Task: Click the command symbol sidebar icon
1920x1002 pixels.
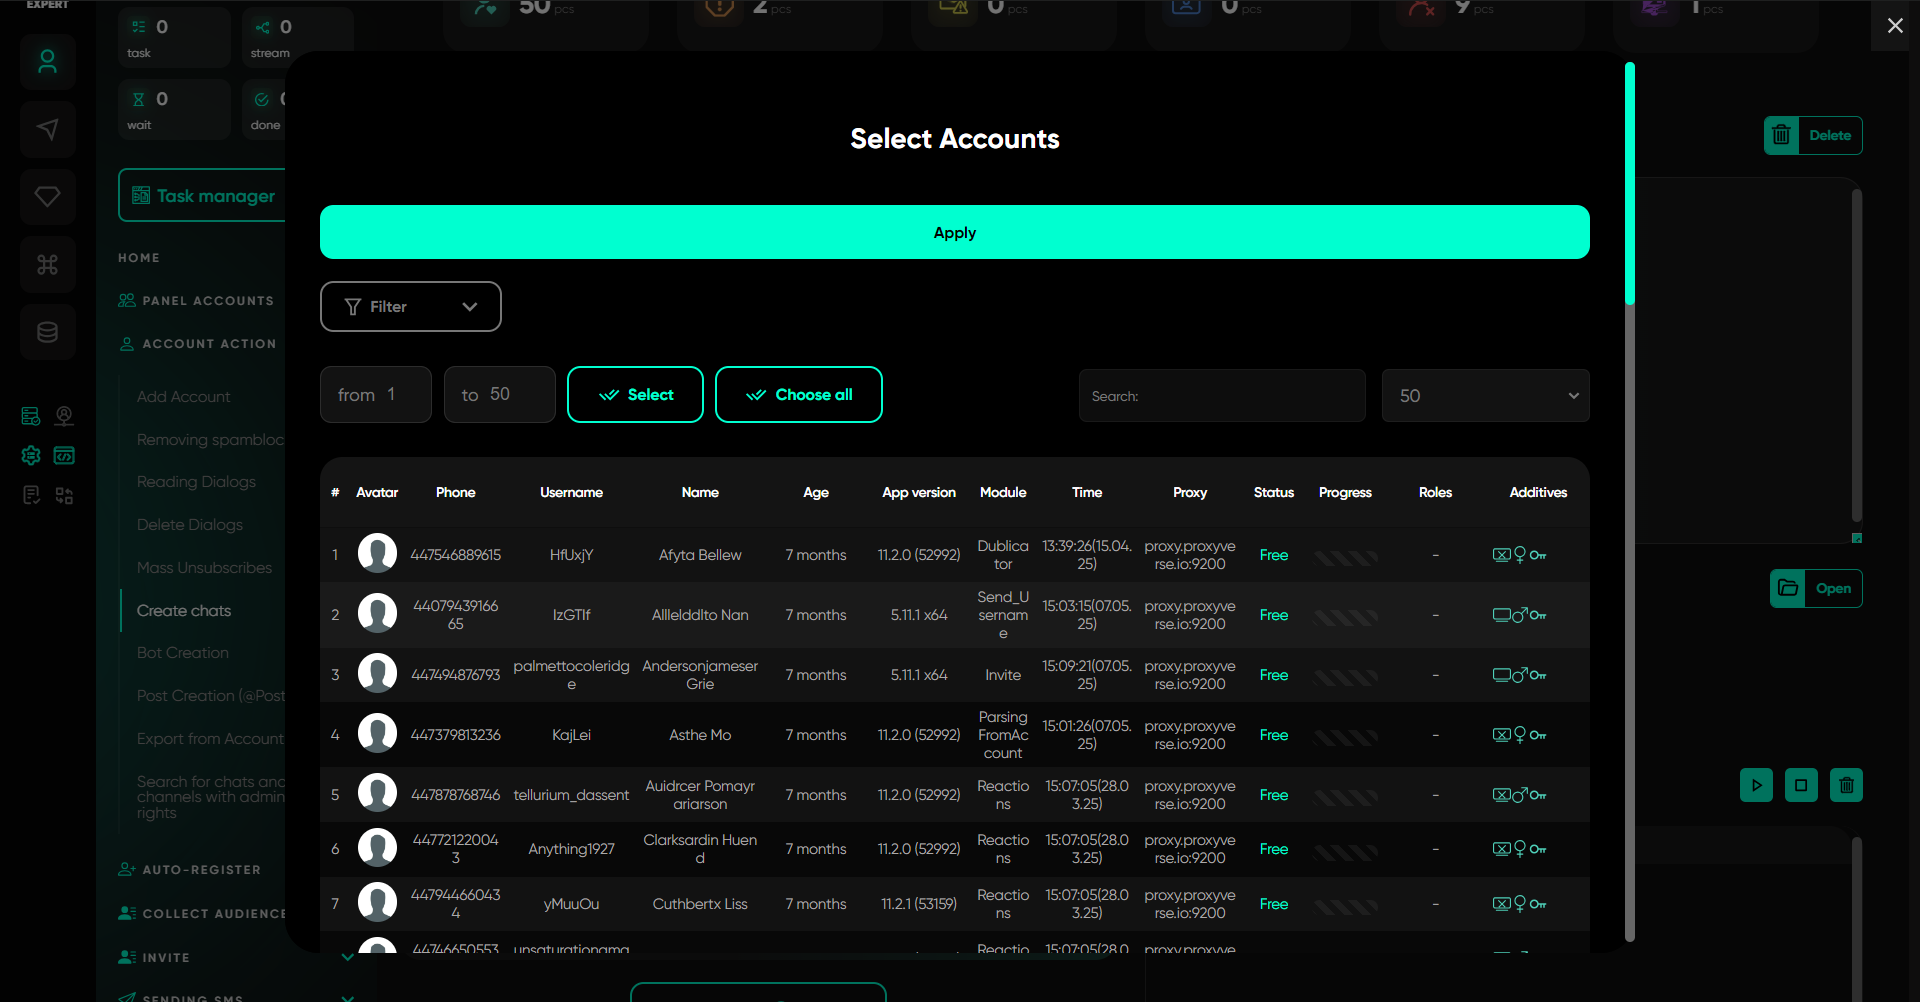Action: [x=47, y=265]
